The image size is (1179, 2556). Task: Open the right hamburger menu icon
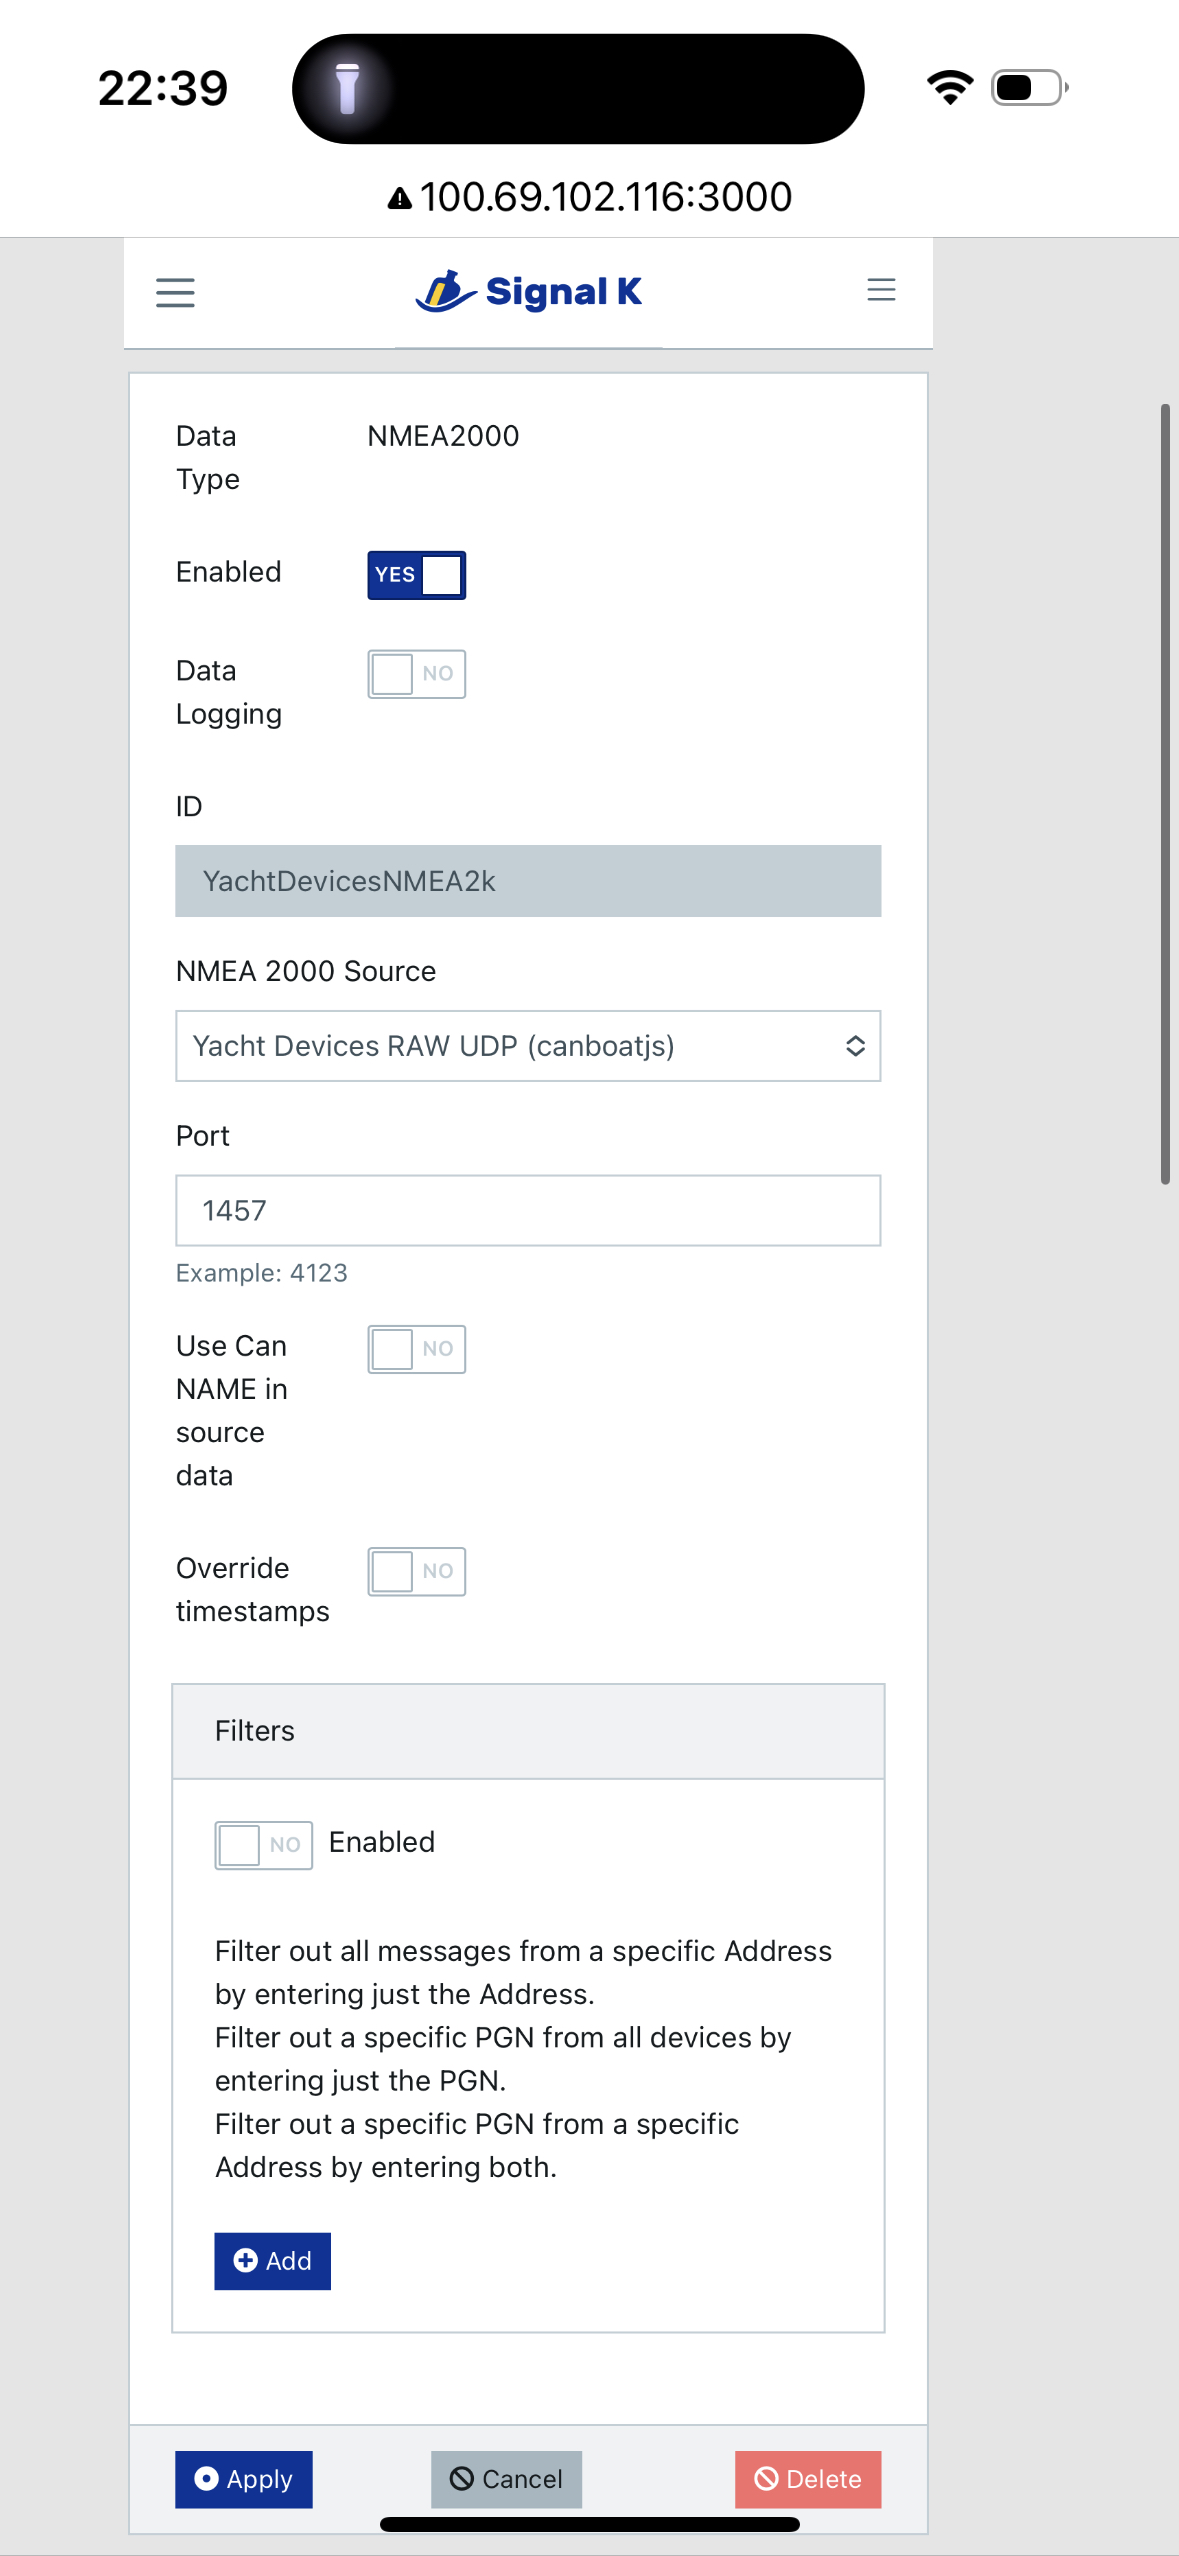coord(881,290)
